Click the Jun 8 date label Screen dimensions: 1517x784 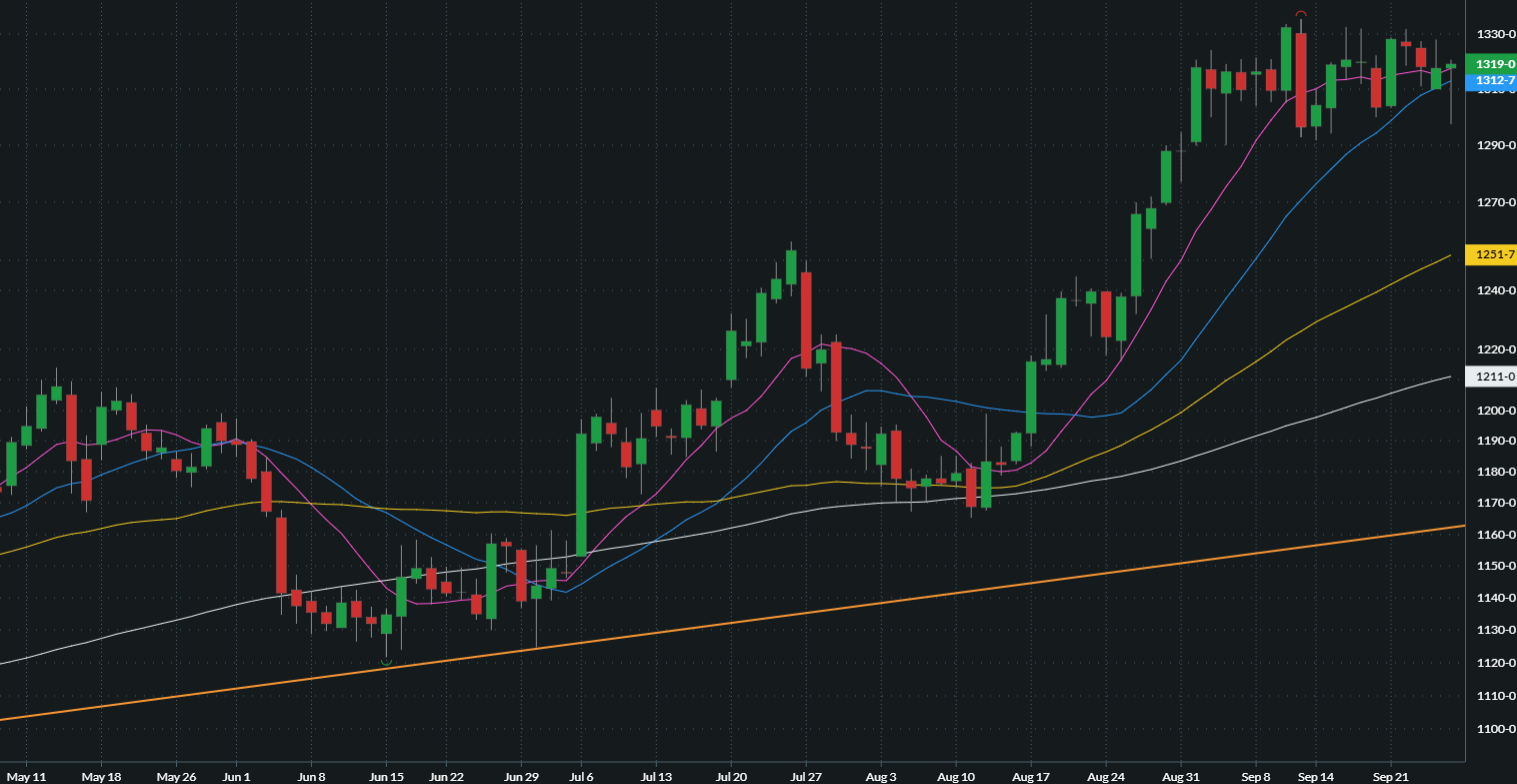pos(311,776)
